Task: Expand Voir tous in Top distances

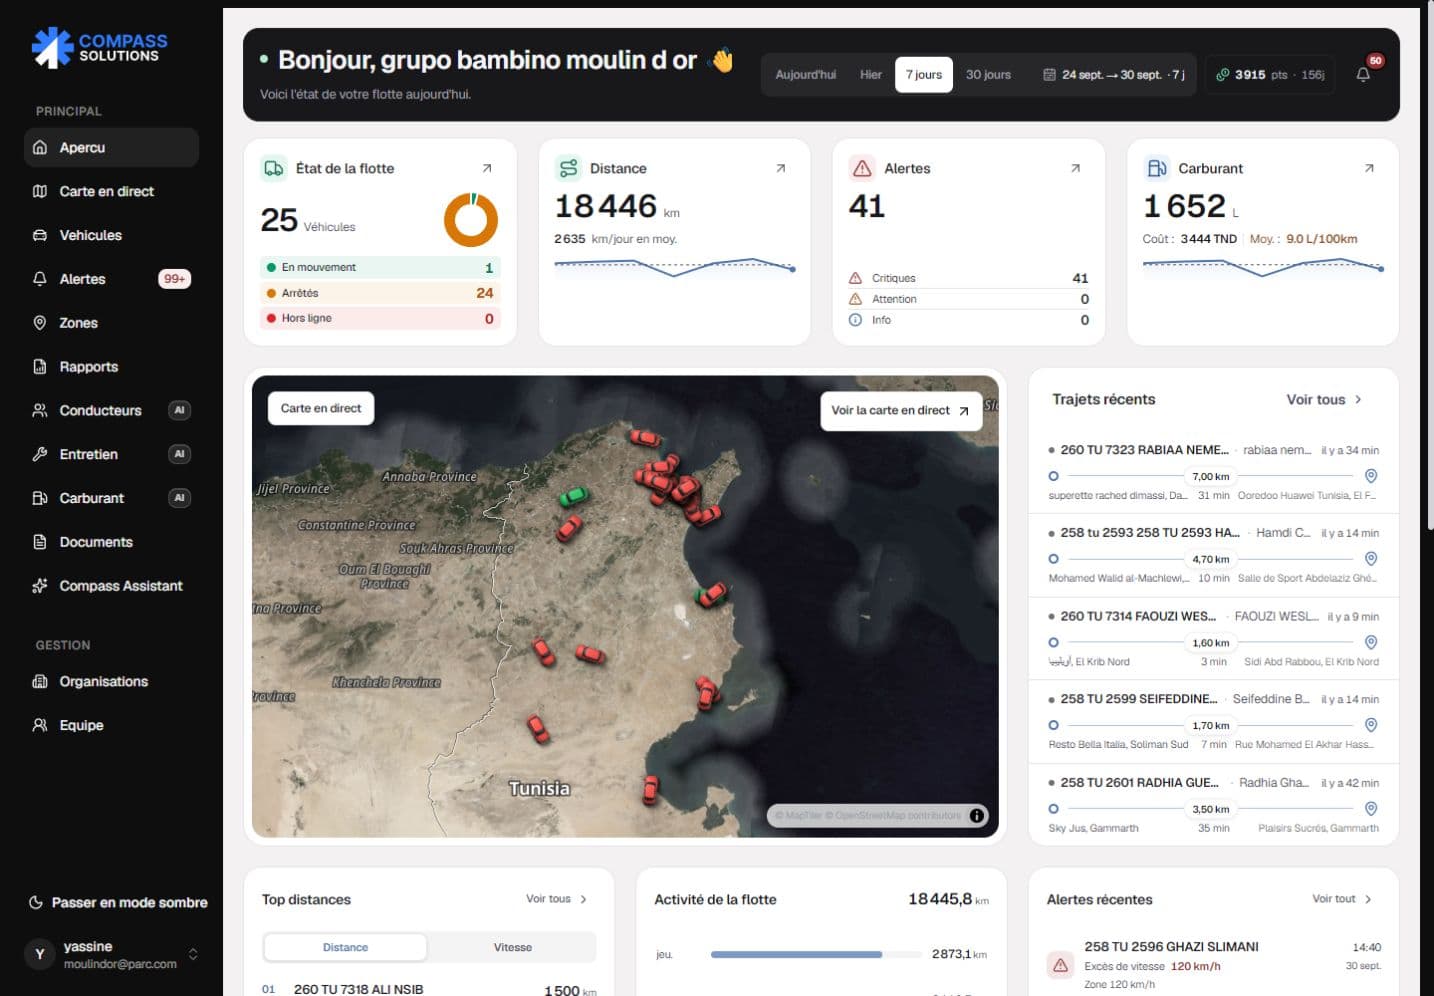Action: click(556, 899)
